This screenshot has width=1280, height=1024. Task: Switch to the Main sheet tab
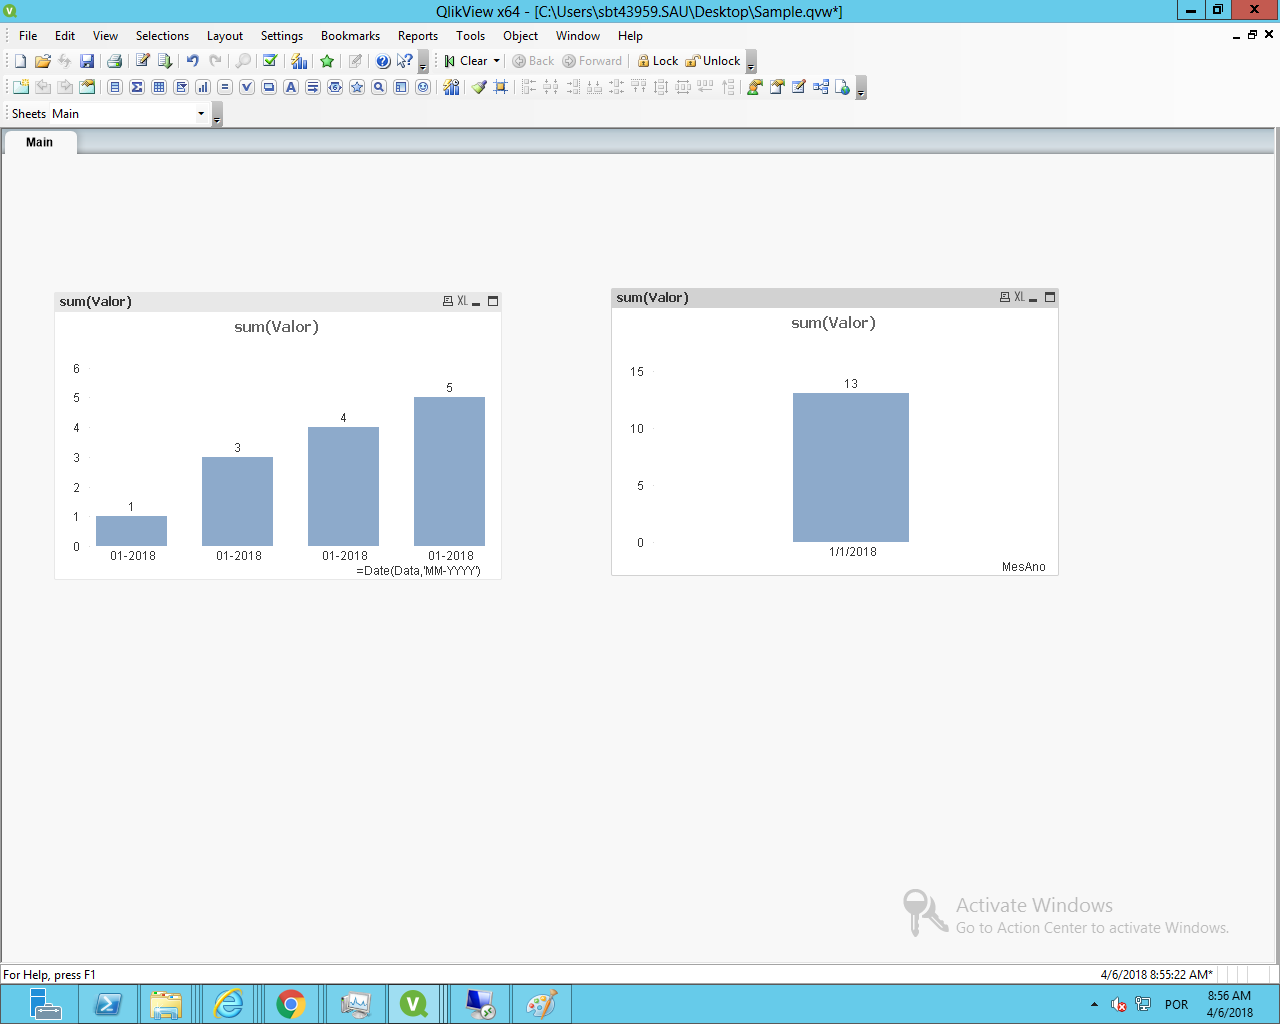click(x=40, y=142)
